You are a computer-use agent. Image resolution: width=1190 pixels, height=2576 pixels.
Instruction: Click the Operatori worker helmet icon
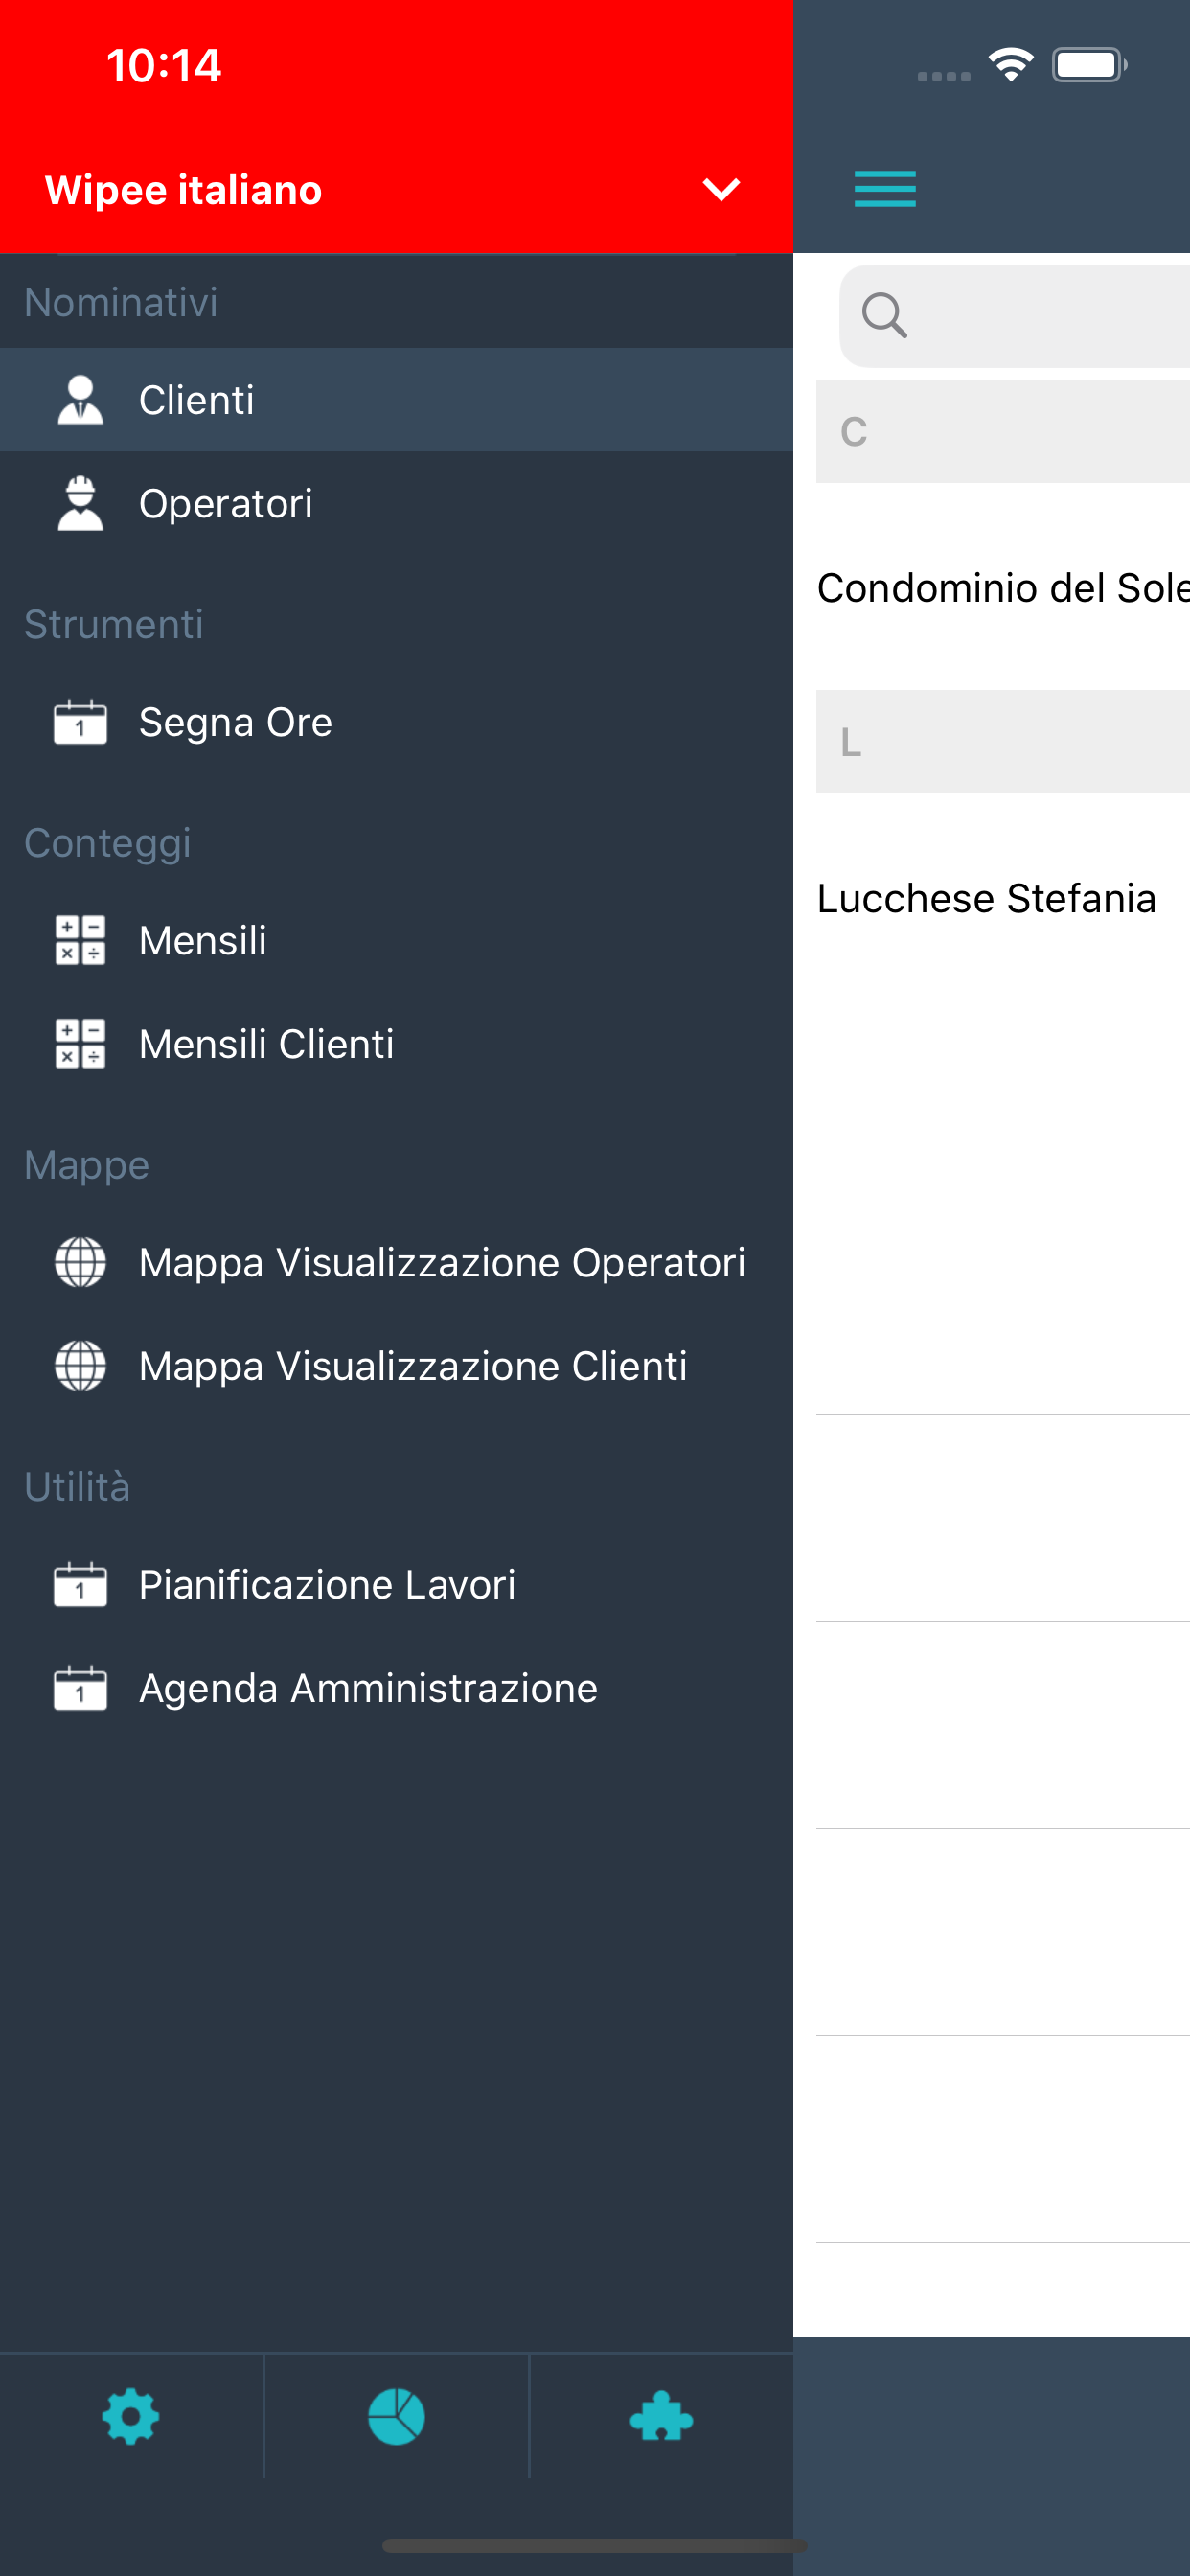point(80,503)
